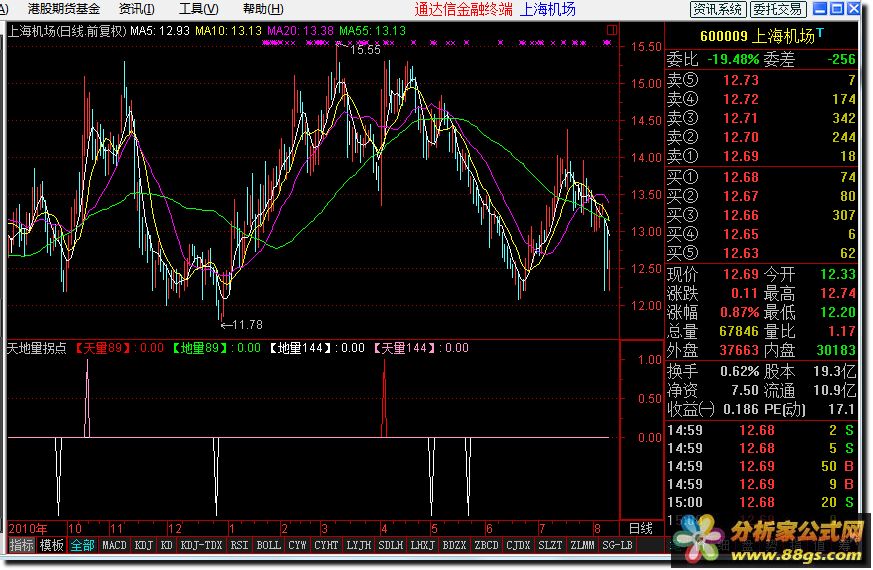This screenshot has width=873, height=570.
Task: Switch to RSI indicator
Action: click(x=239, y=545)
